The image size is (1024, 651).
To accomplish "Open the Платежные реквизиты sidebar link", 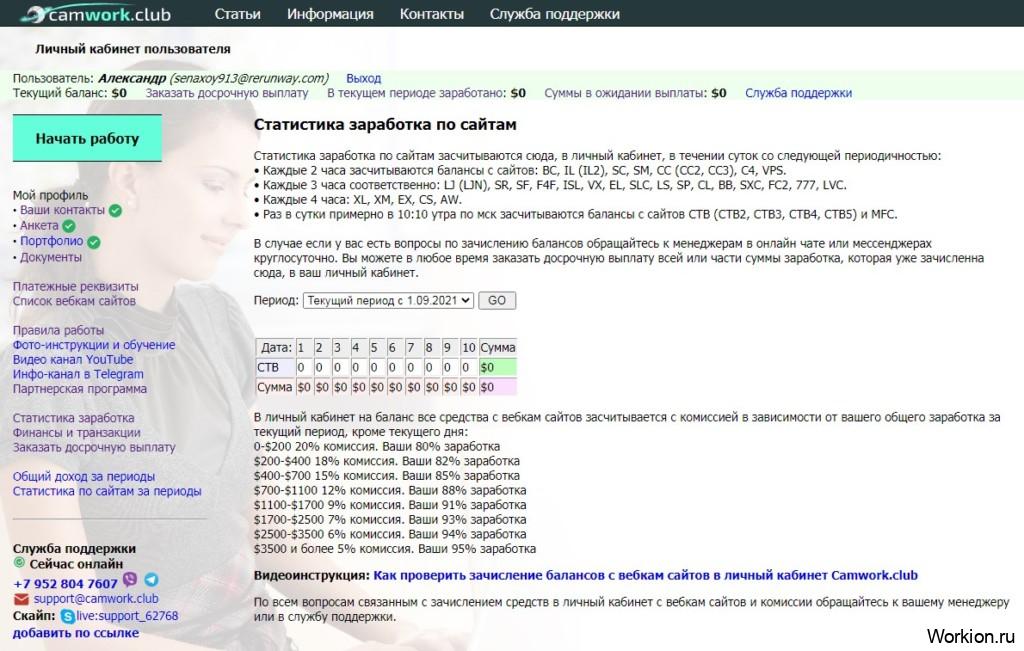I will [x=76, y=286].
